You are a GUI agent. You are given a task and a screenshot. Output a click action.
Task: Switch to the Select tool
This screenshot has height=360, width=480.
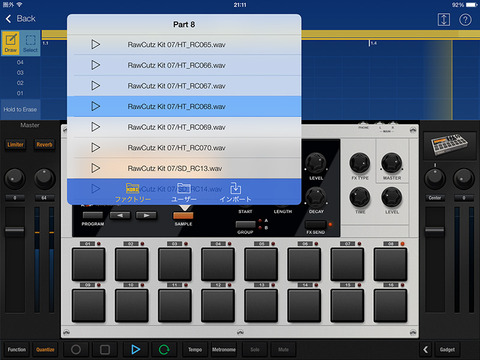point(30,43)
